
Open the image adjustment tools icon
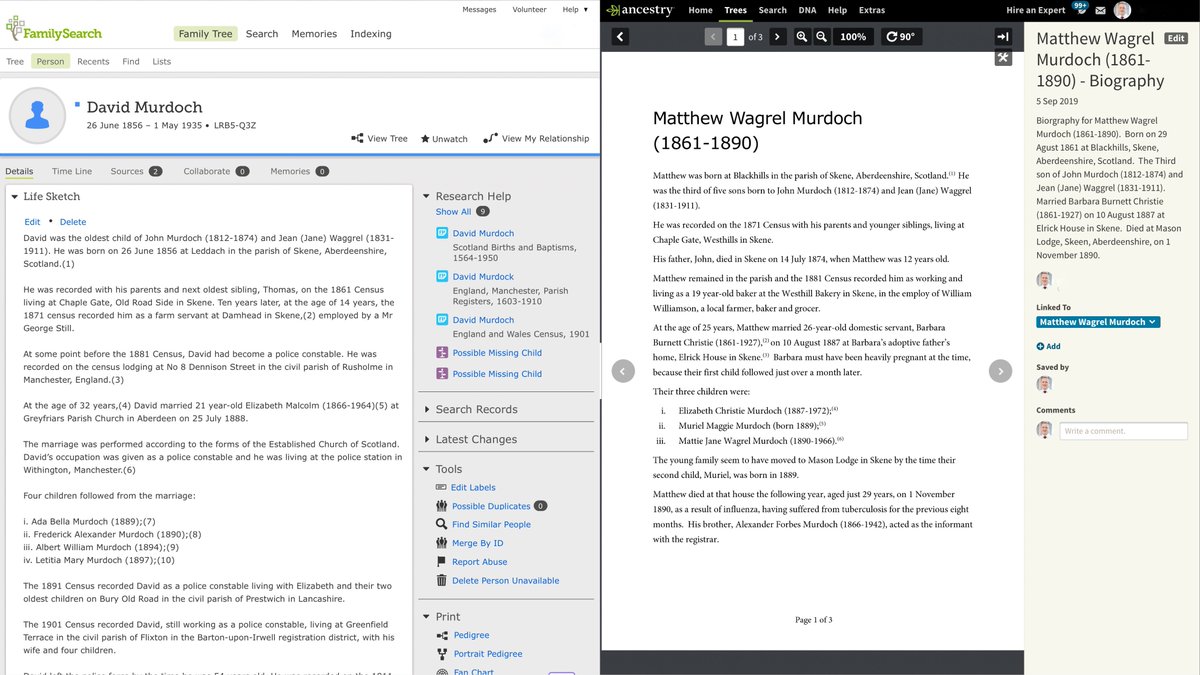click(1003, 58)
